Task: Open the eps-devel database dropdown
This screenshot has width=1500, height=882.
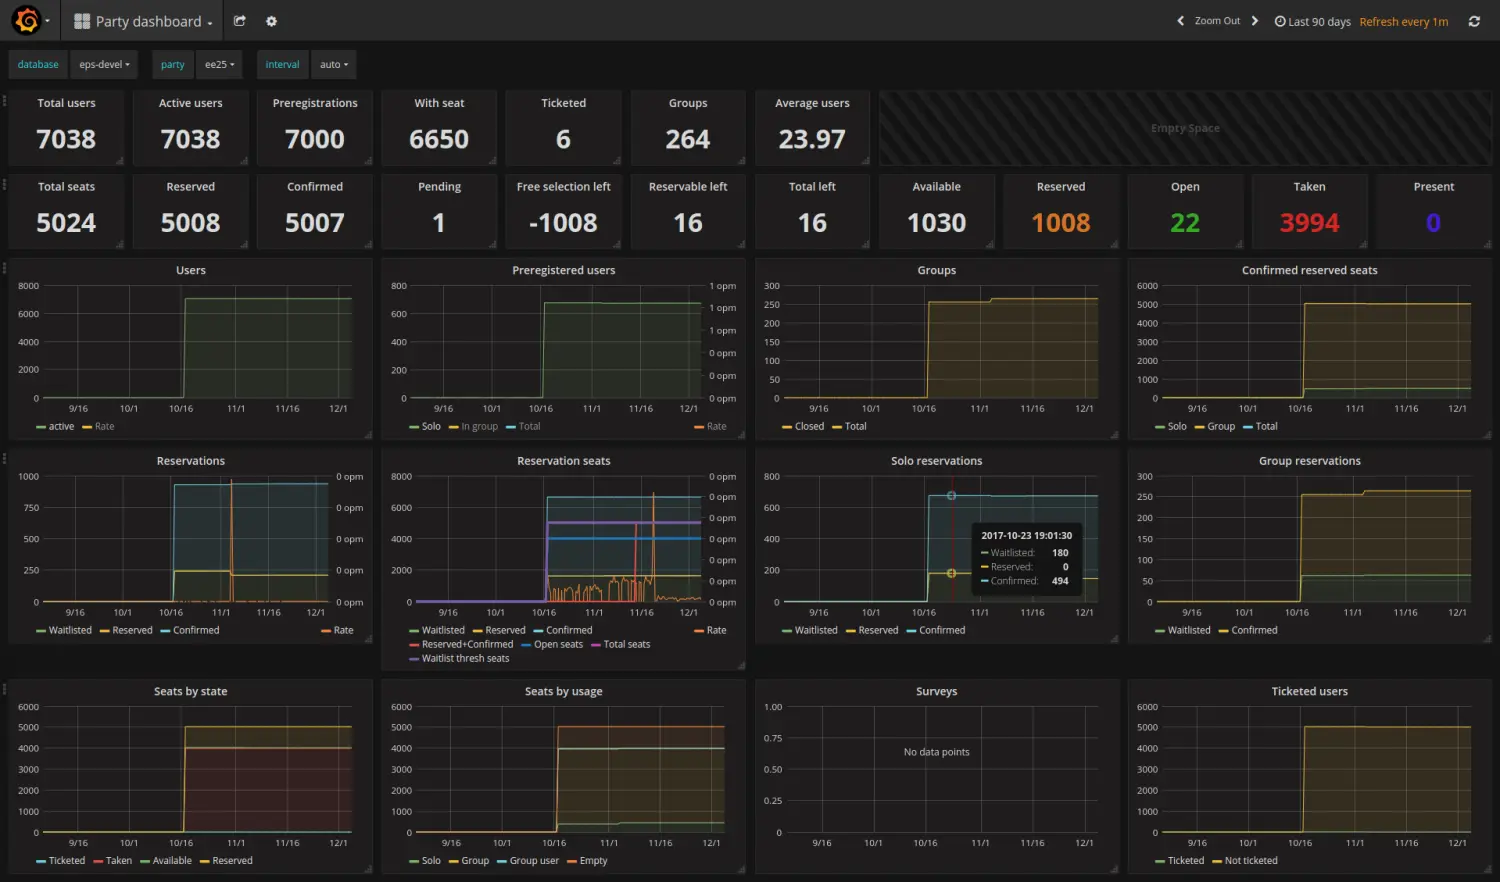Action: point(104,64)
